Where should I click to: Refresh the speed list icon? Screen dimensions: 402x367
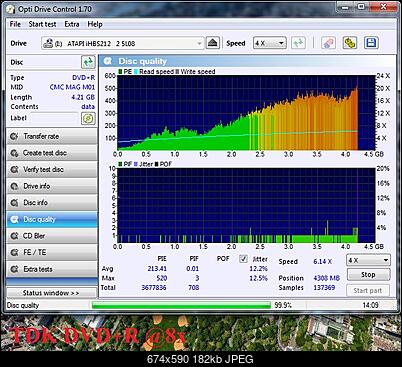[x=298, y=43]
